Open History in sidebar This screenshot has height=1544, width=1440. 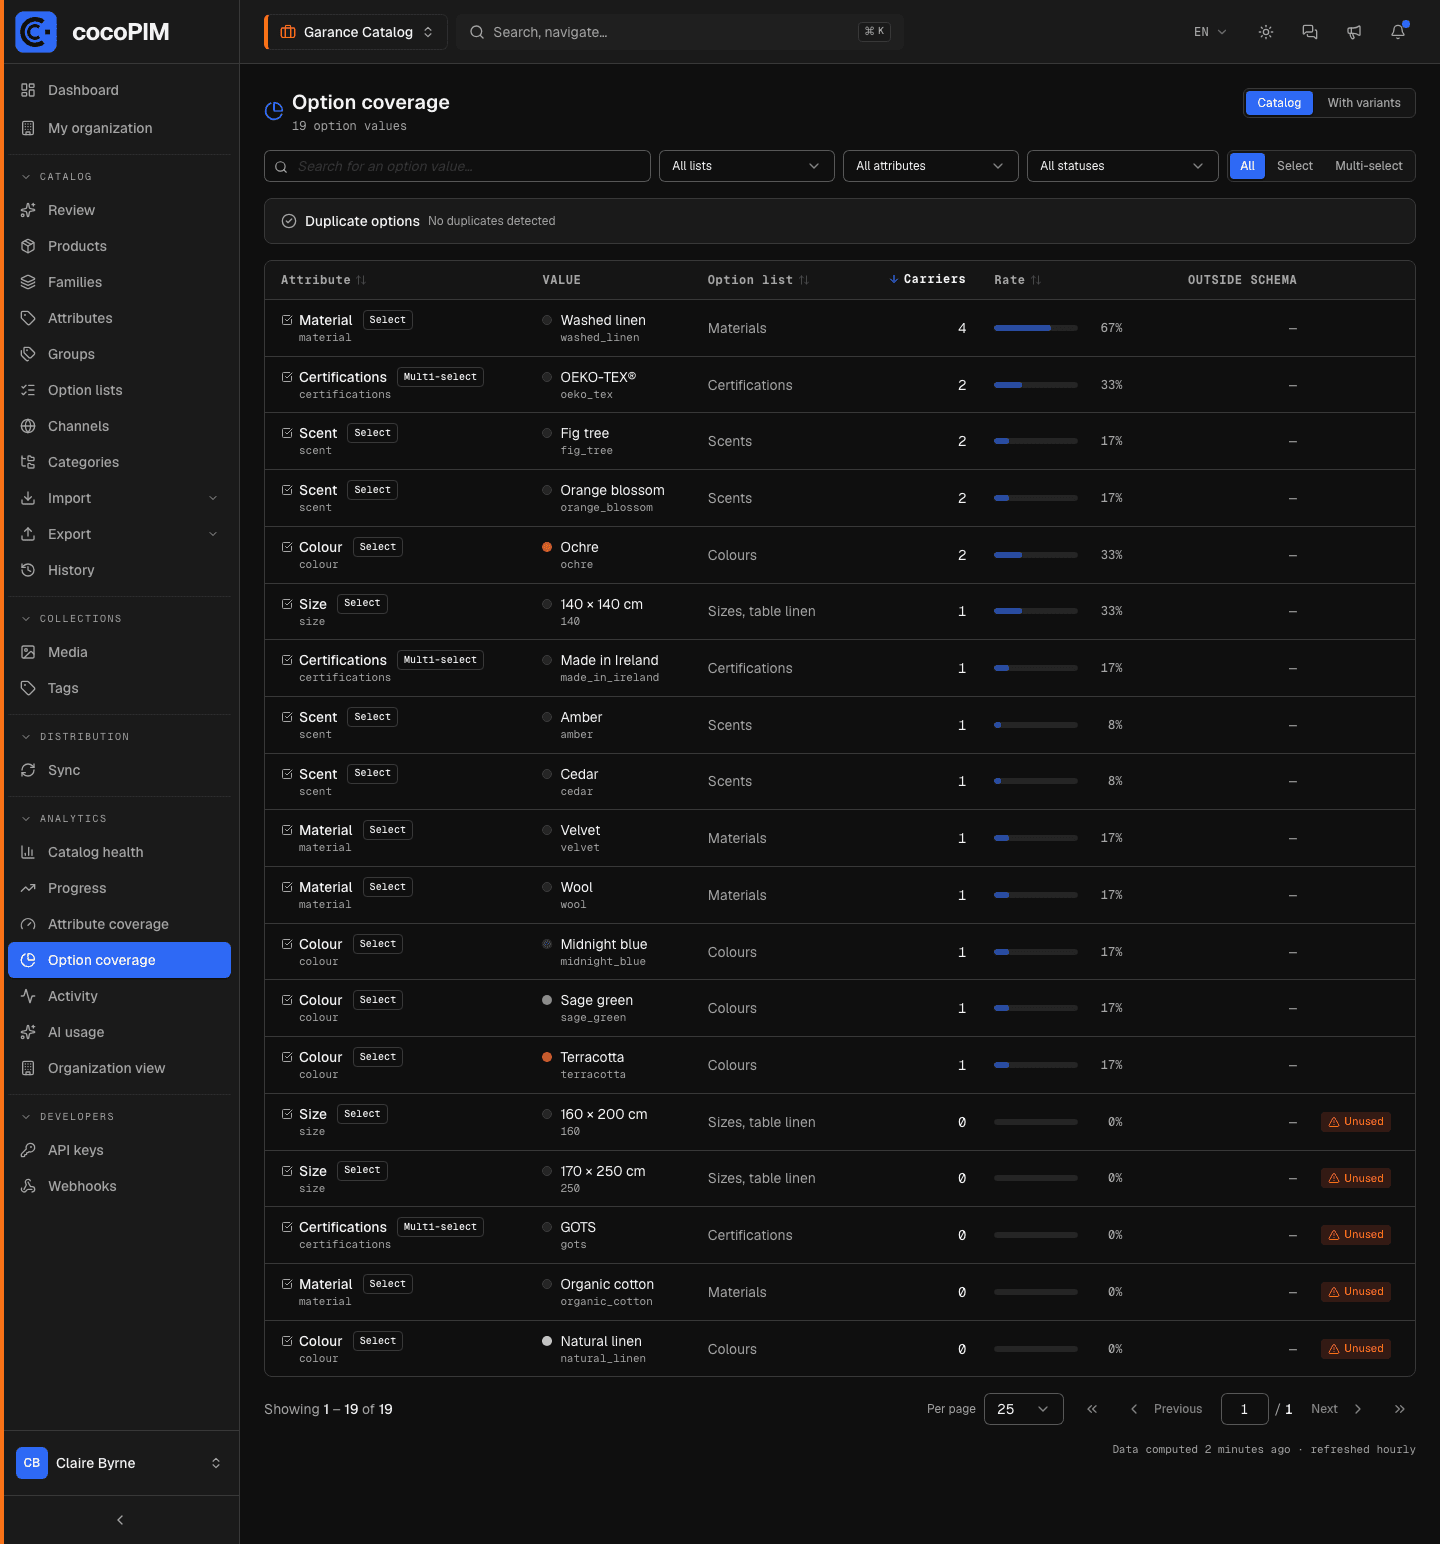pos(119,570)
